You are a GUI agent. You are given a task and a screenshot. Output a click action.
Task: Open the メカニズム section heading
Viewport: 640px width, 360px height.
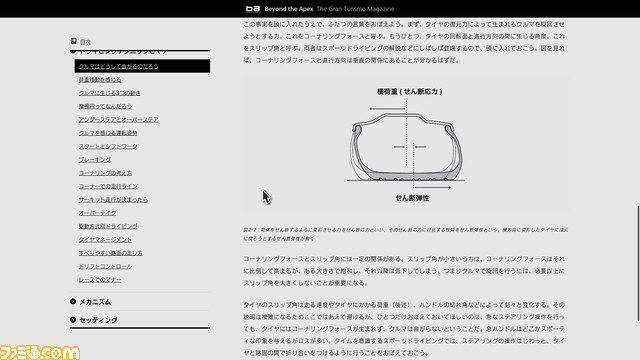[95, 302]
